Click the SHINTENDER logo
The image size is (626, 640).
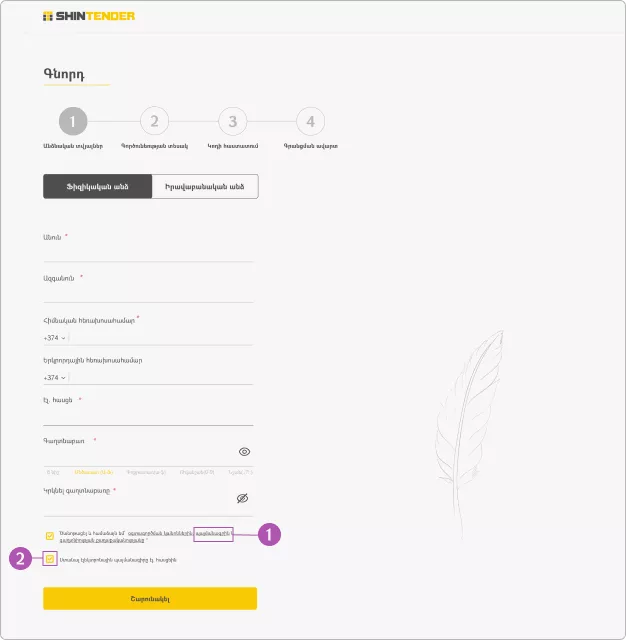(x=89, y=16)
